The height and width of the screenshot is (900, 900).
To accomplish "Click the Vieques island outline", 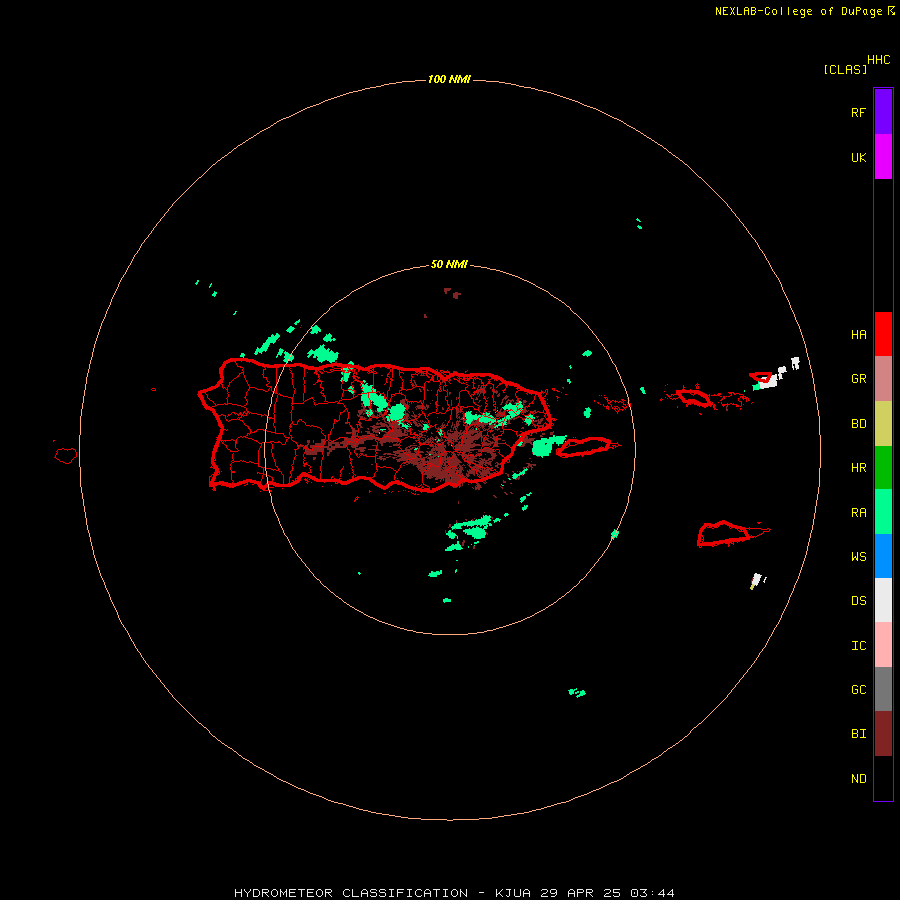I will [x=584, y=447].
